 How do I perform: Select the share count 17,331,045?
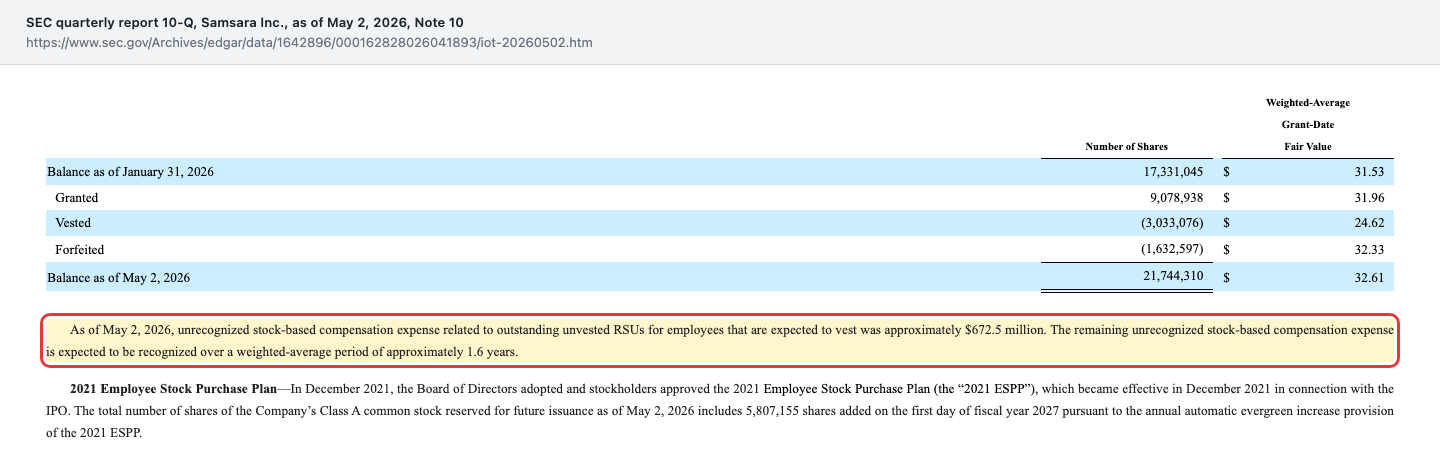[1173, 172]
